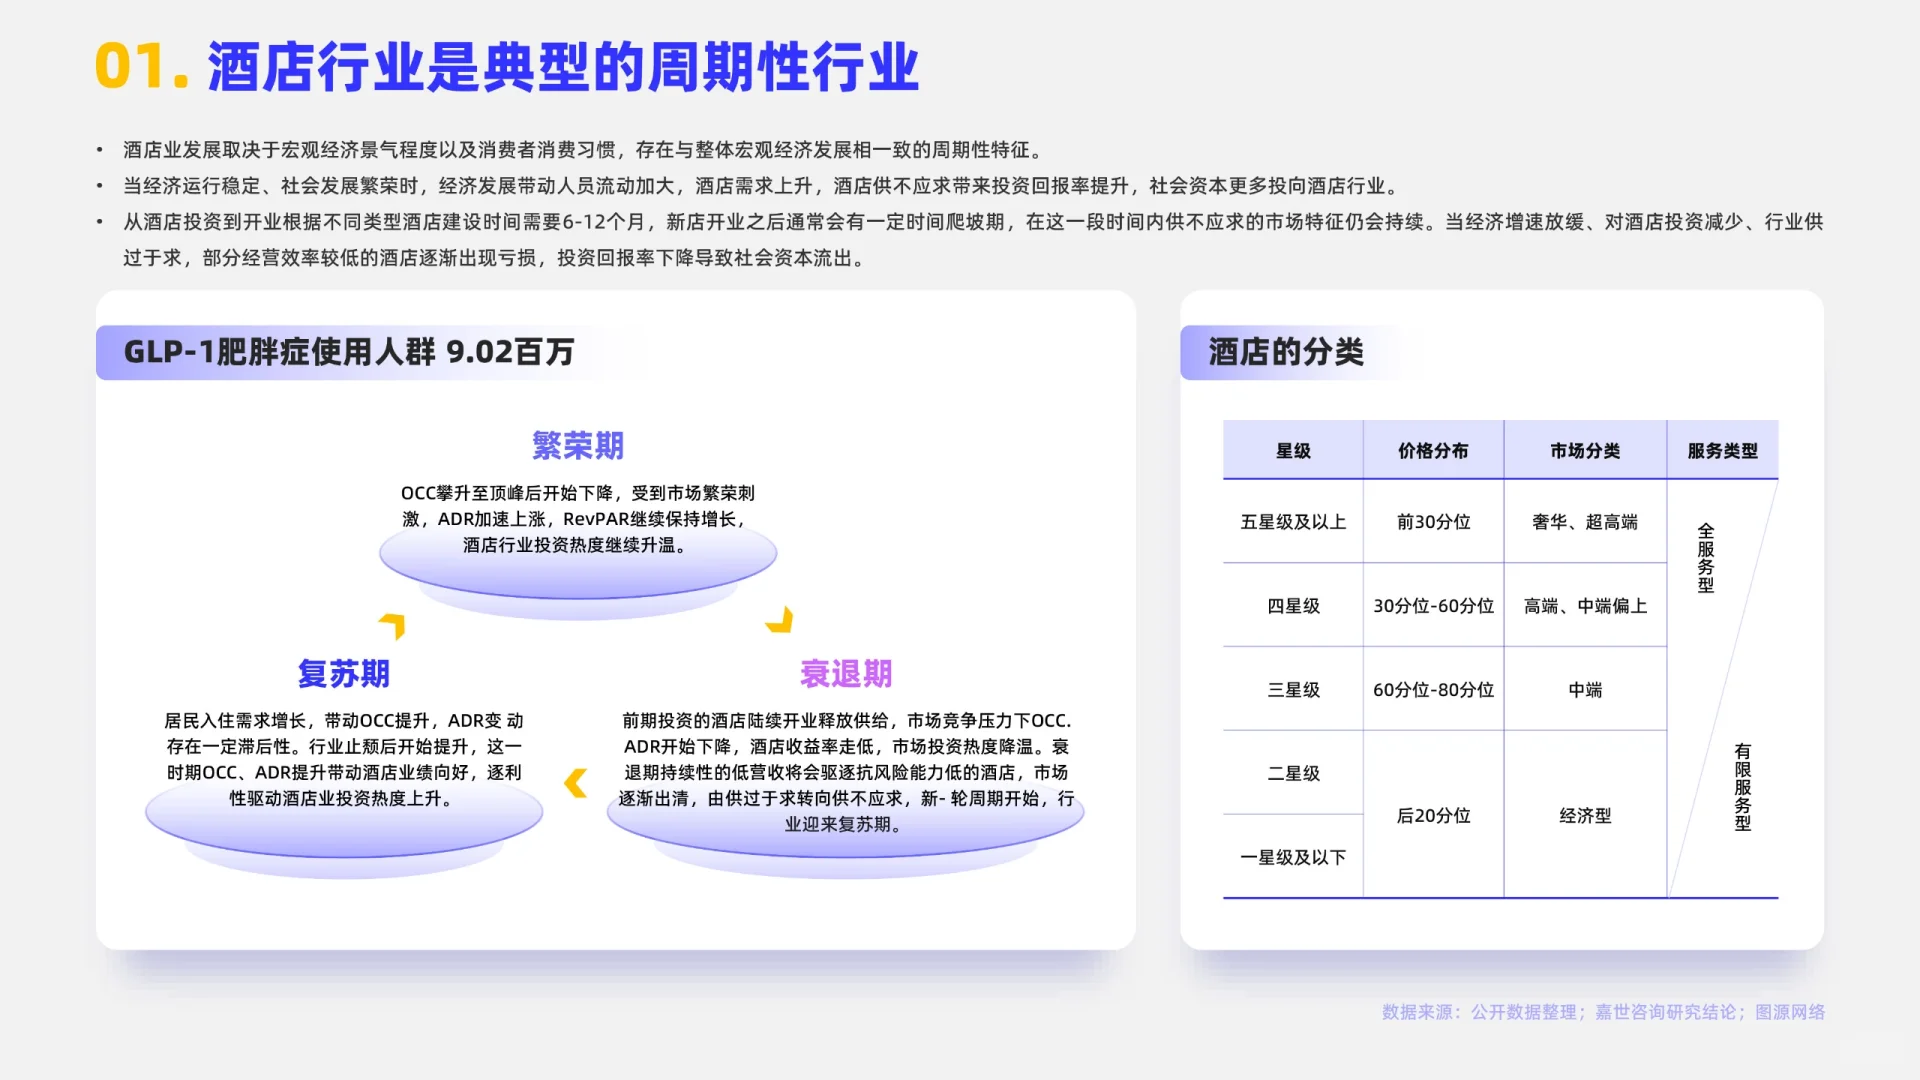Select the 衰退期 description beginning 前期投资的酒店
1920x1080 pixels.
(846, 772)
